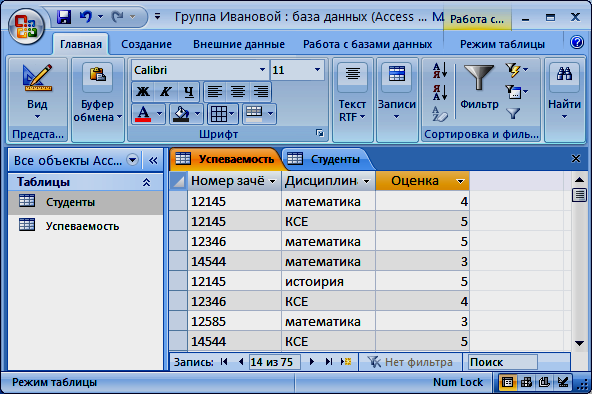Screen dimensions: 592x394
Task: Open the fill color dropdown arrow
Action: [x=197, y=114]
